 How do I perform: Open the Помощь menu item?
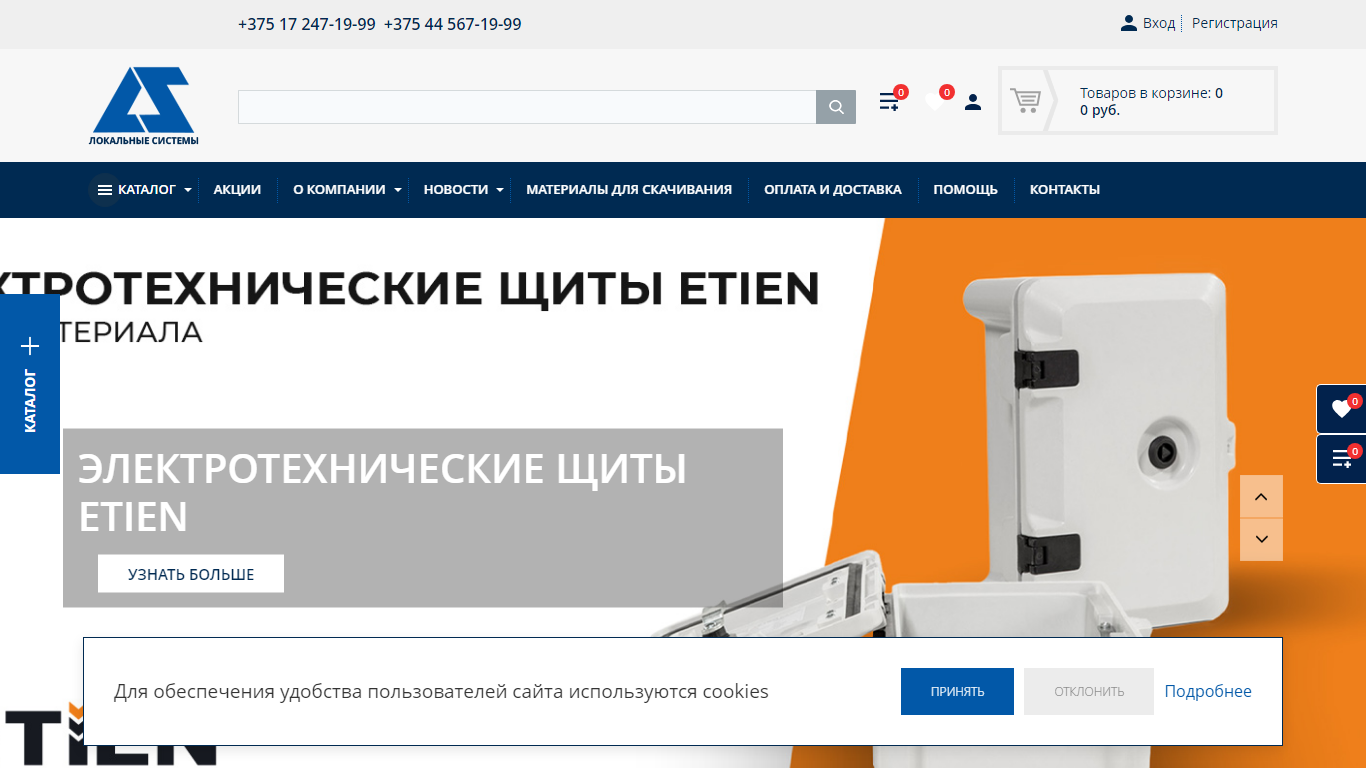coord(966,189)
